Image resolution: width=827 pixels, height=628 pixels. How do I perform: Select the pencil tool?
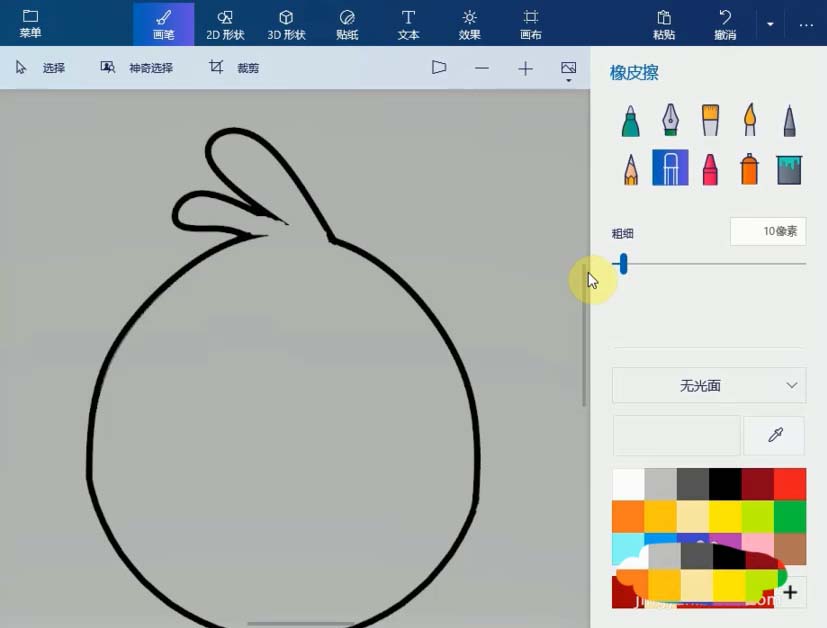tap(631, 169)
